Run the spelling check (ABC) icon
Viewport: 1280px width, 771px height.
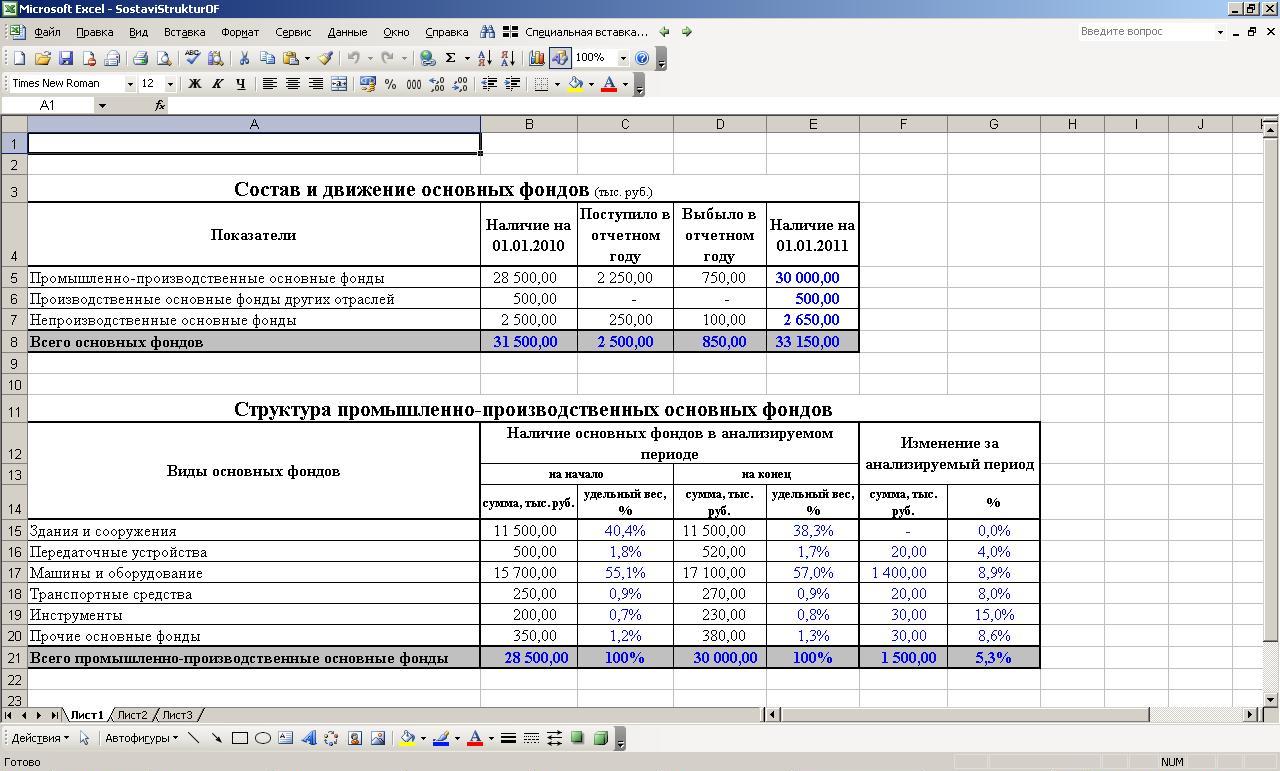(192, 59)
